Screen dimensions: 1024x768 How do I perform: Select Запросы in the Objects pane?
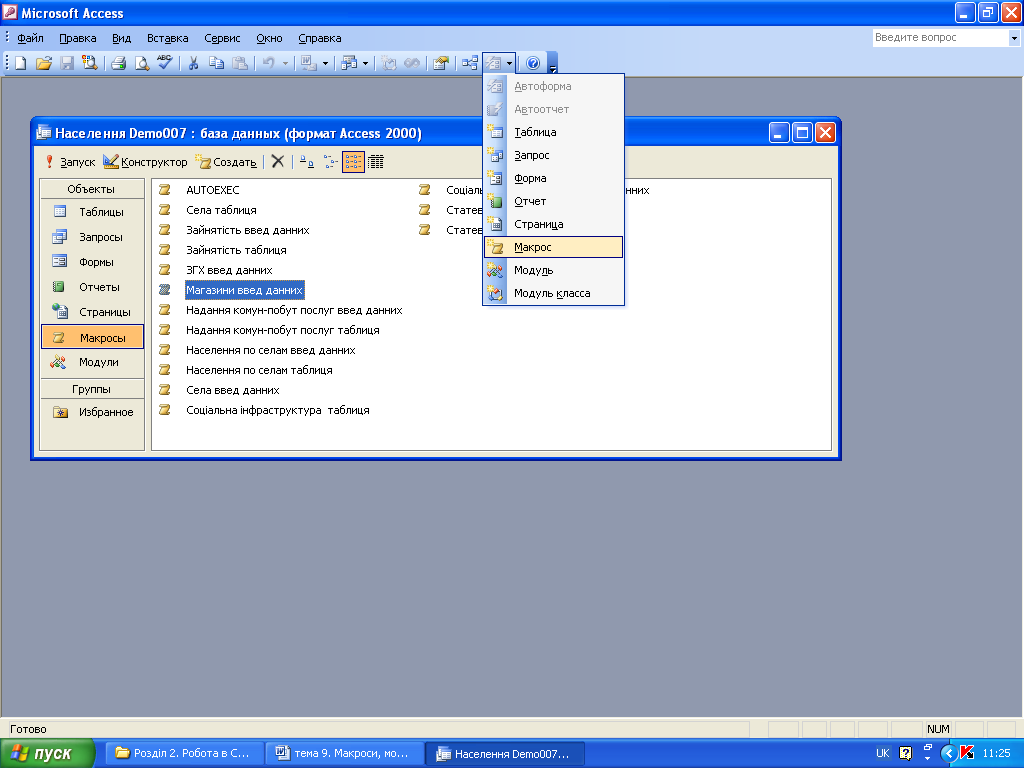tap(92, 237)
